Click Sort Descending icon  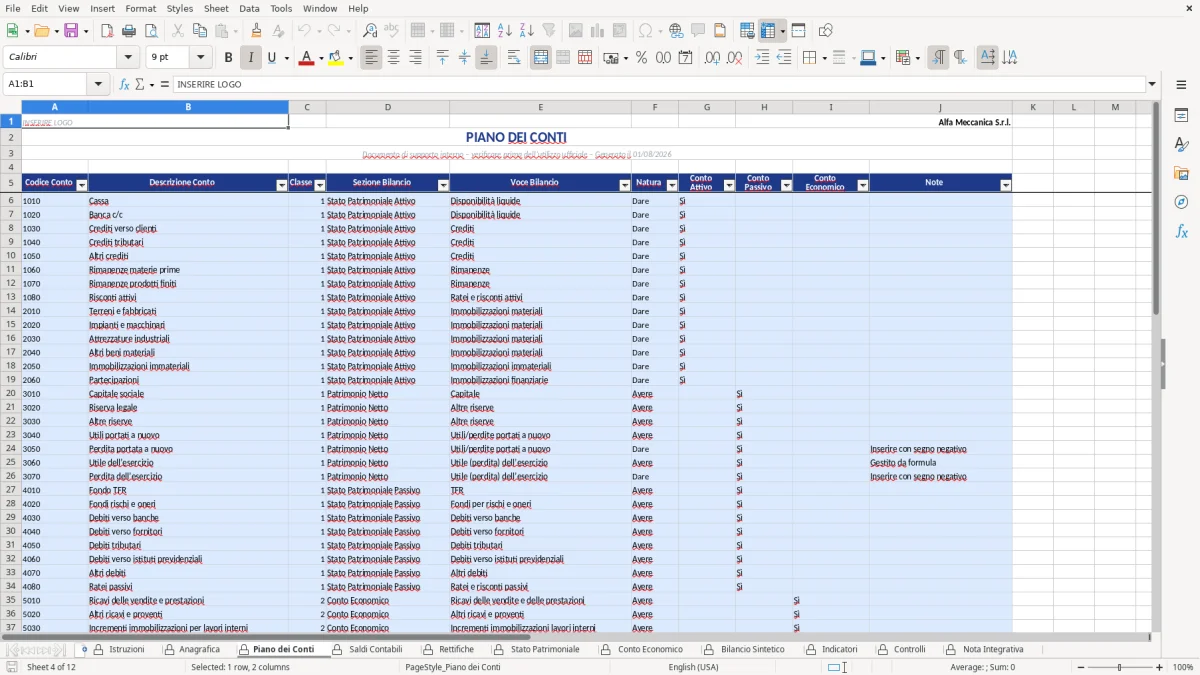click(x=527, y=31)
